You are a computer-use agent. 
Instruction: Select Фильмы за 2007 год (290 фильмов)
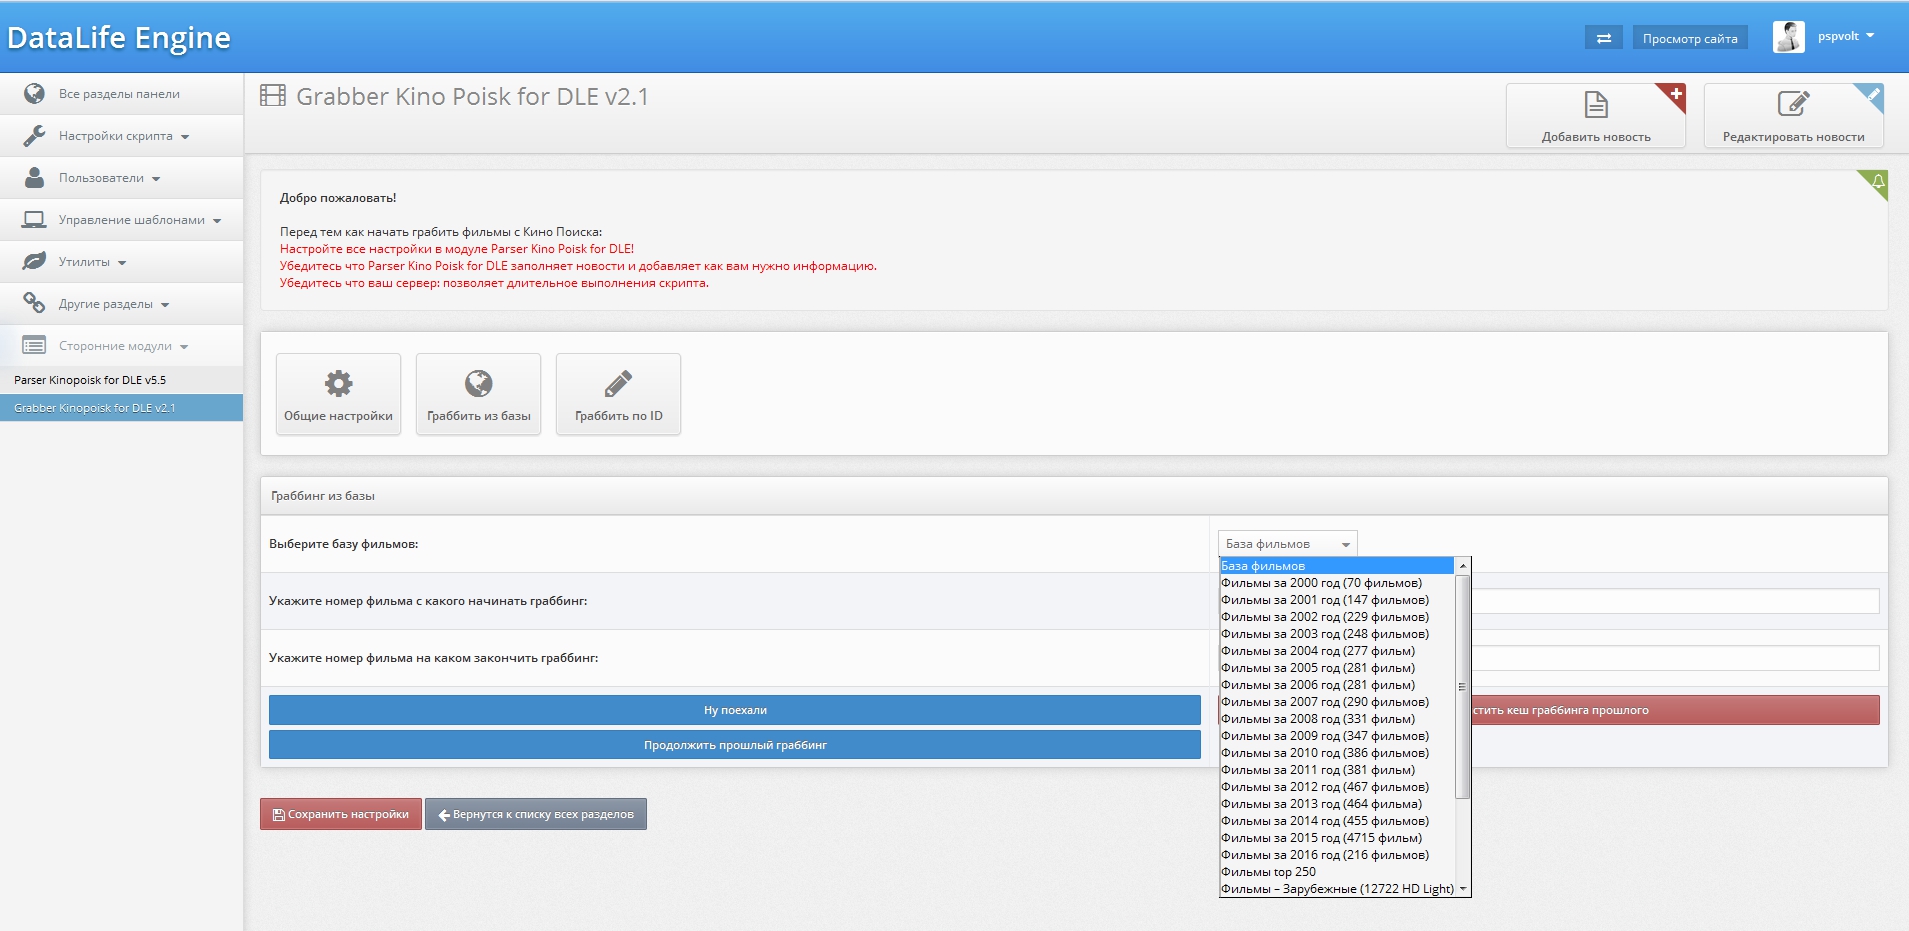[x=1337, y=702]
